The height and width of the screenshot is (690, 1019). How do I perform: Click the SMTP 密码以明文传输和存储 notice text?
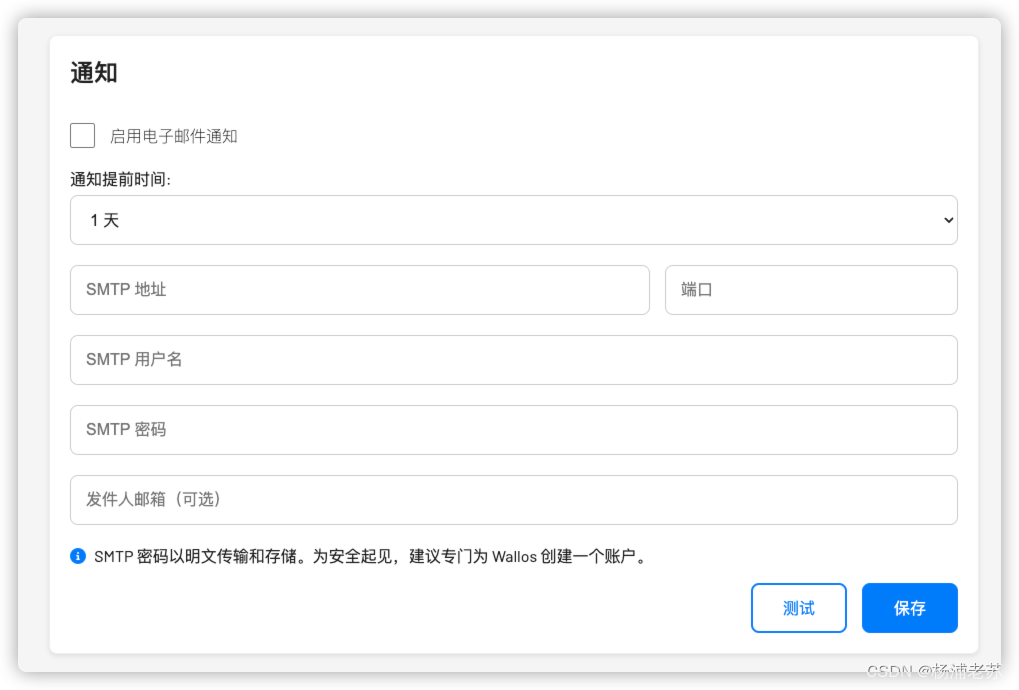point(370,556)
